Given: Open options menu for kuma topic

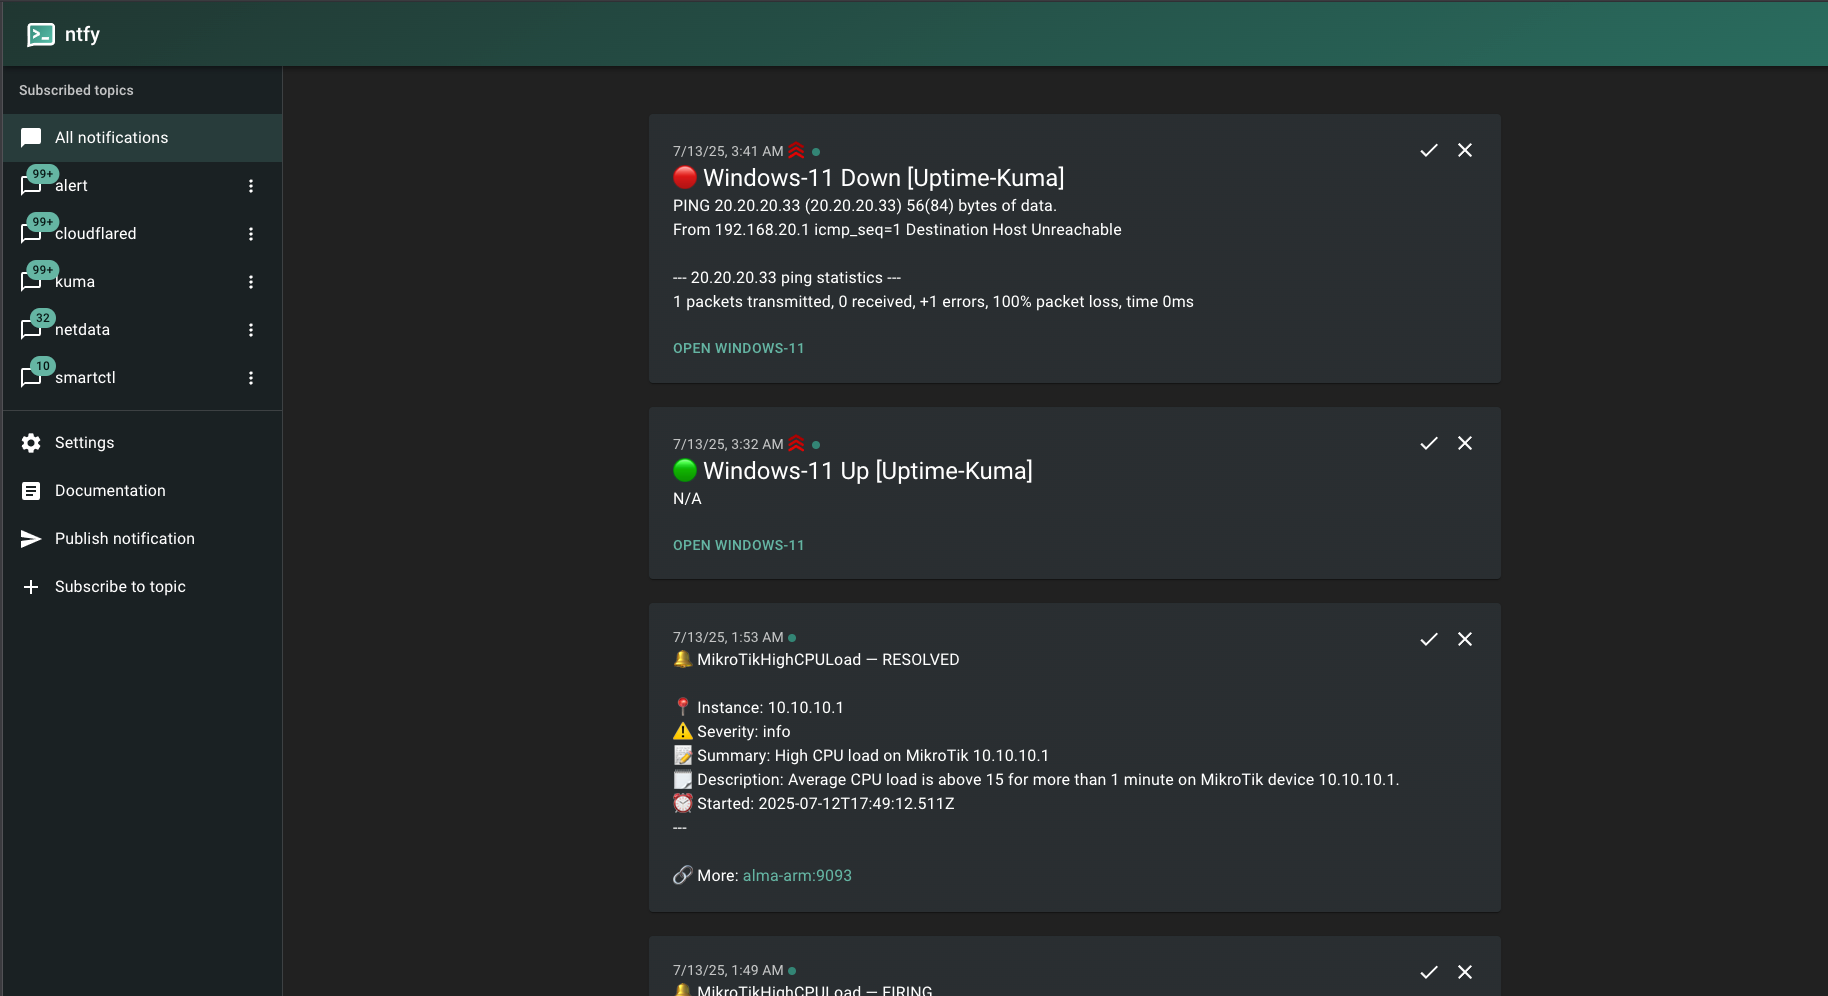Looking at the screenshot, I should point(251,282).
